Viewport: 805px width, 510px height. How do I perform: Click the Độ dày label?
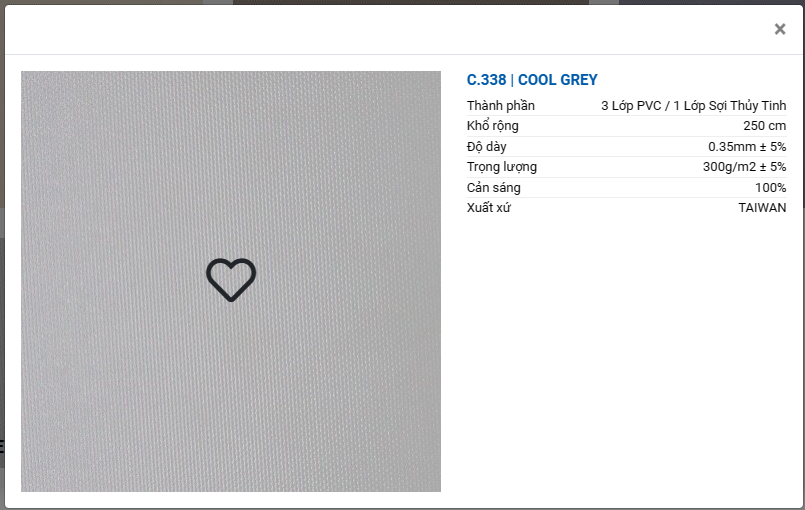[x=486, y=147]
